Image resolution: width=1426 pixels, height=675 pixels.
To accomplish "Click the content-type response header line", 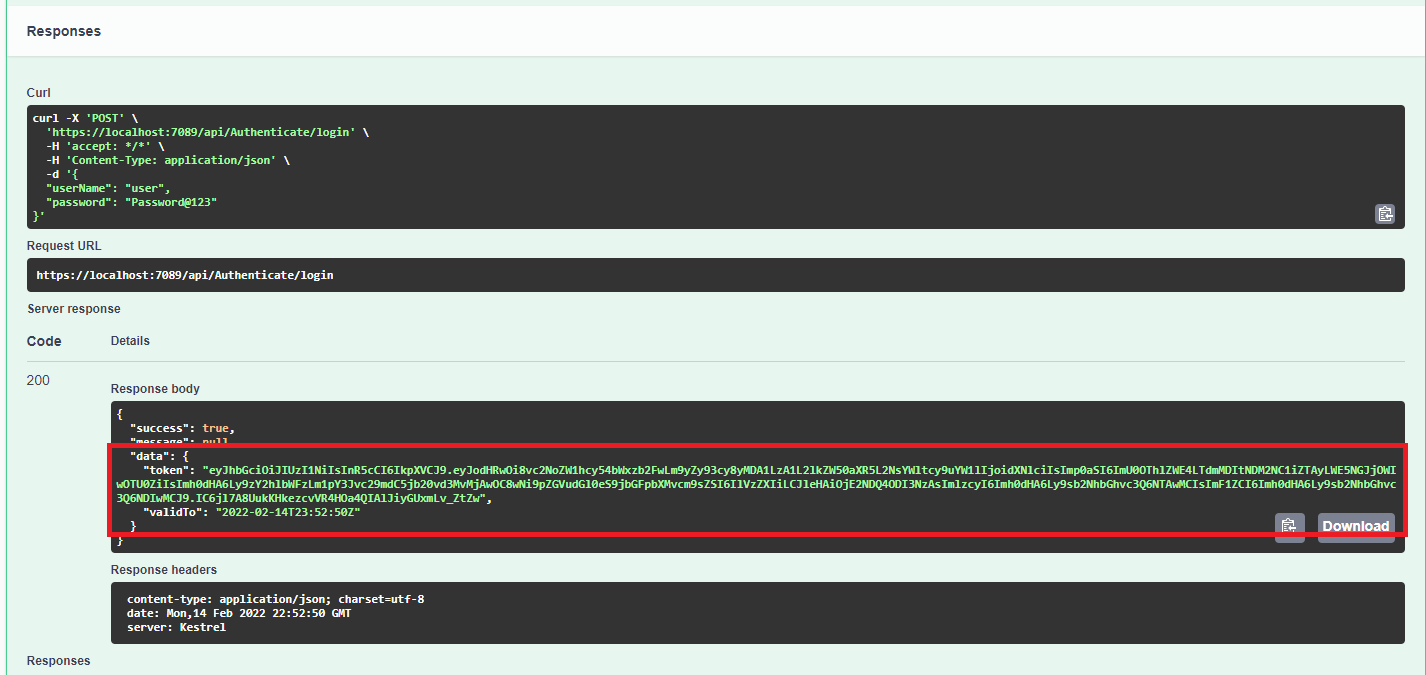I will coord(275,599).
